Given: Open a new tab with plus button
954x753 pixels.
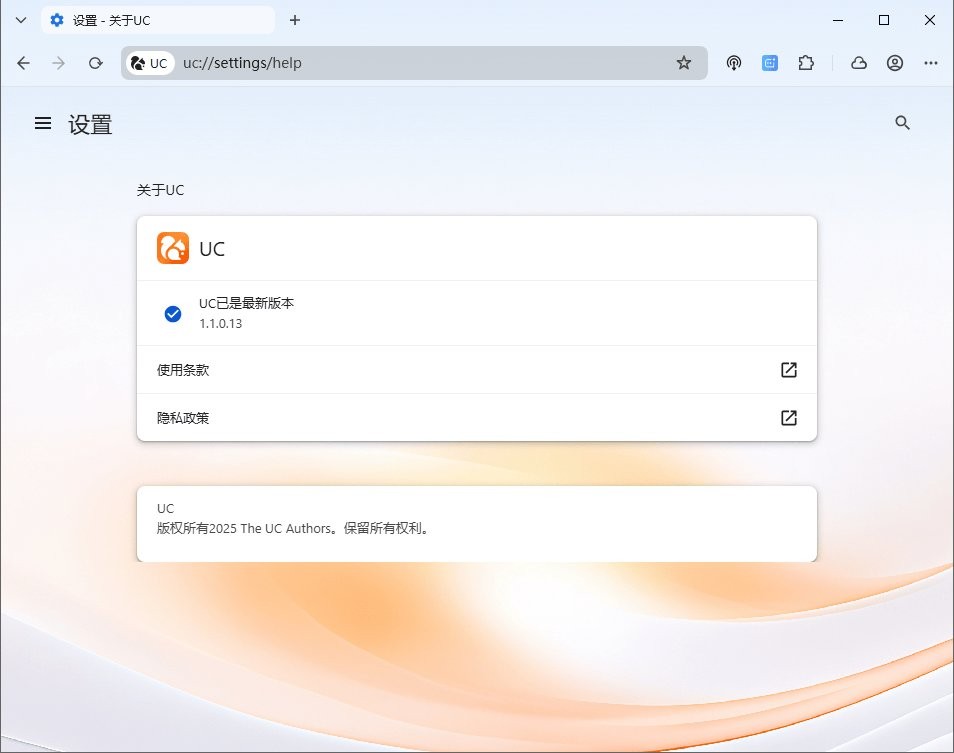Looking at the screenshot, I should [295, 20].
